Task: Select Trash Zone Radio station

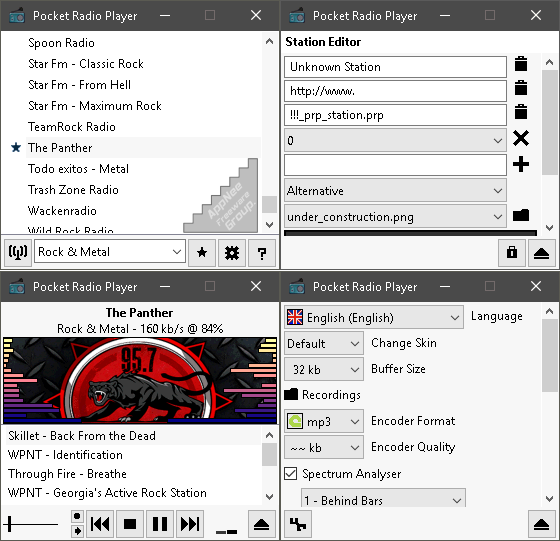Action: click(73, 190)
